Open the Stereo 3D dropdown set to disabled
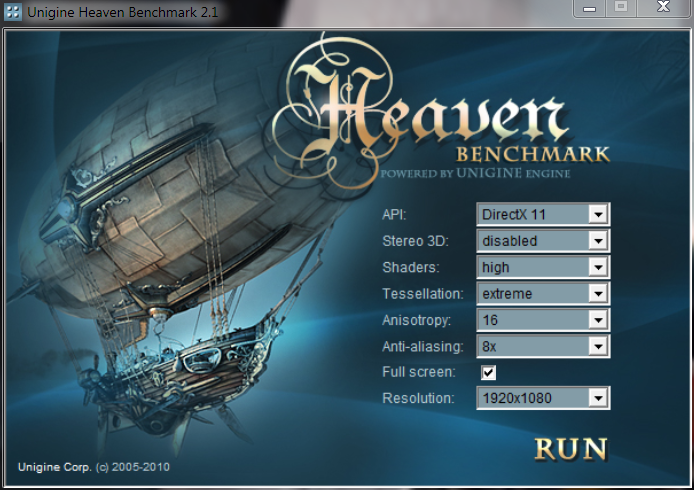The height and width of the screenshot is (490, 694). (543, 241)
